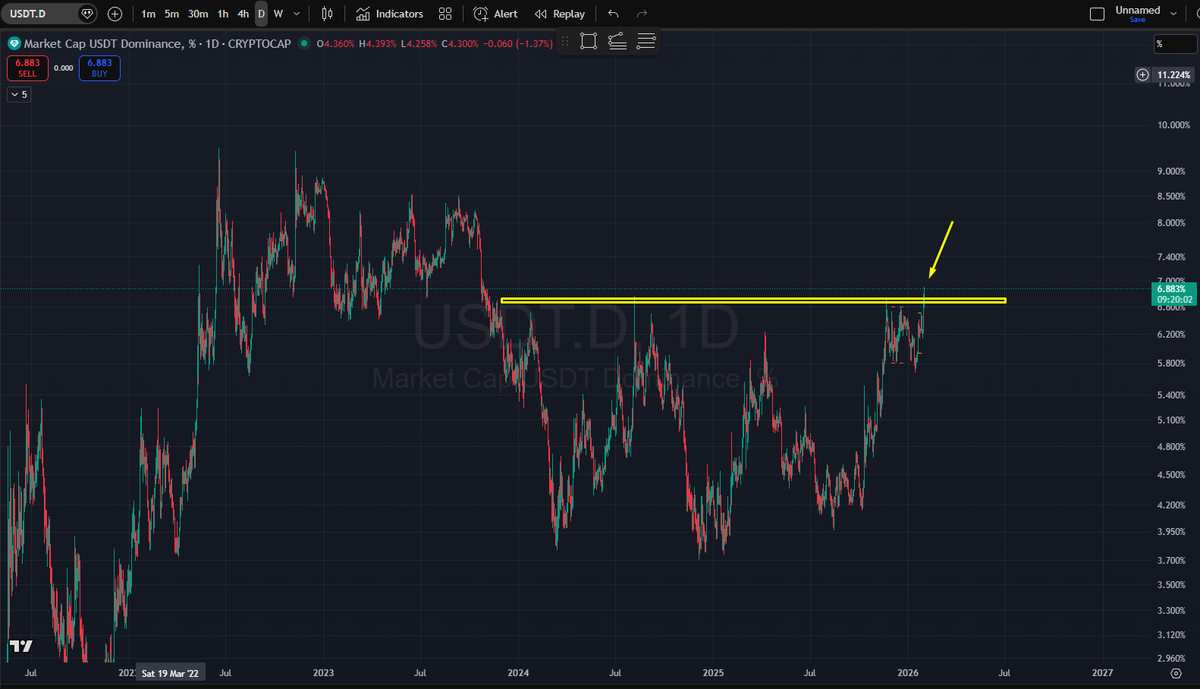Choose the 4h timeframe
Viewport: 1200px width, 689px height.
pyautogui.click(x=243, y=14)
